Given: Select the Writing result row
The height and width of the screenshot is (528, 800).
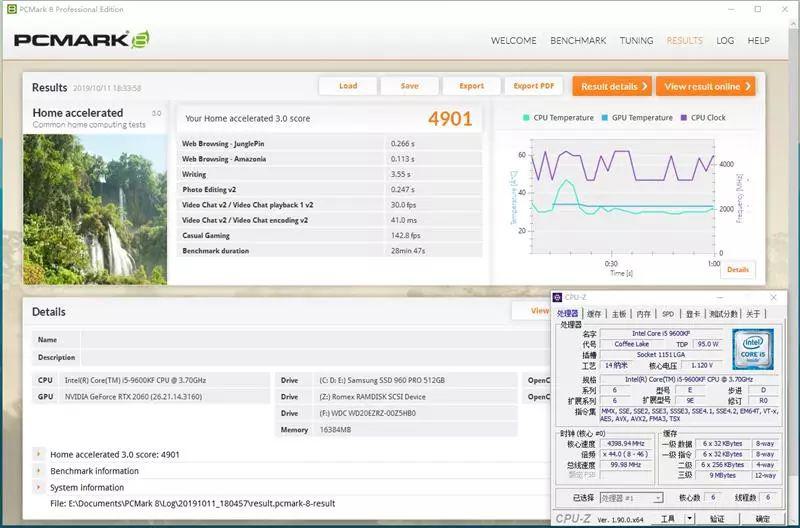Looking at the screenshot, I should (x=330, y=174).
